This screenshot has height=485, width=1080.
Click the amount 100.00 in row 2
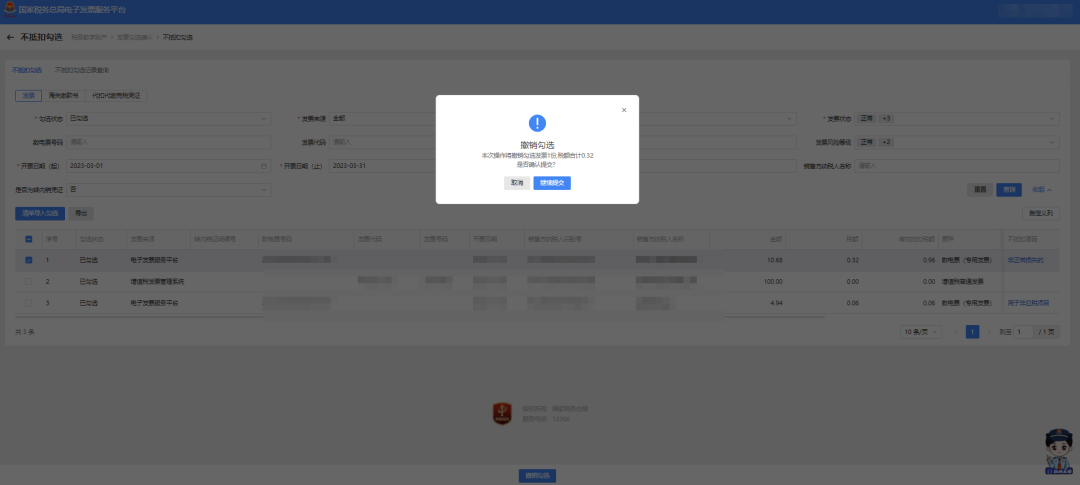pos(773,282)
